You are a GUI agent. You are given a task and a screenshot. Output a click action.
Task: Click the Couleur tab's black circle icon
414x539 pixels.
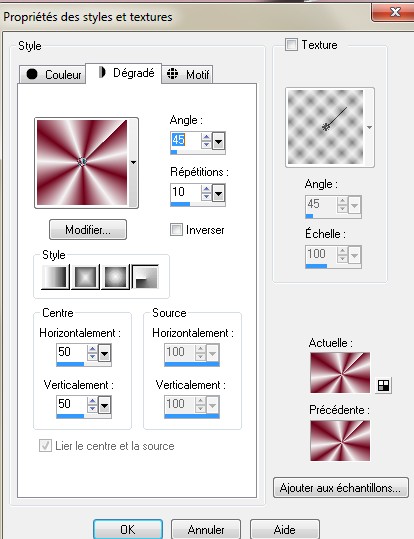(32, 74)
